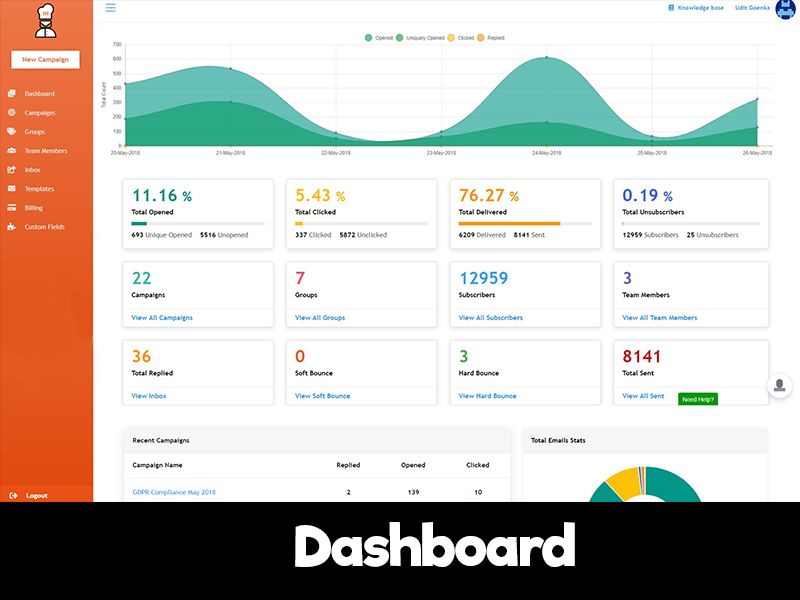Click the Custom Fields puzzle icon

pyautogui.click(x=12, y=227)
